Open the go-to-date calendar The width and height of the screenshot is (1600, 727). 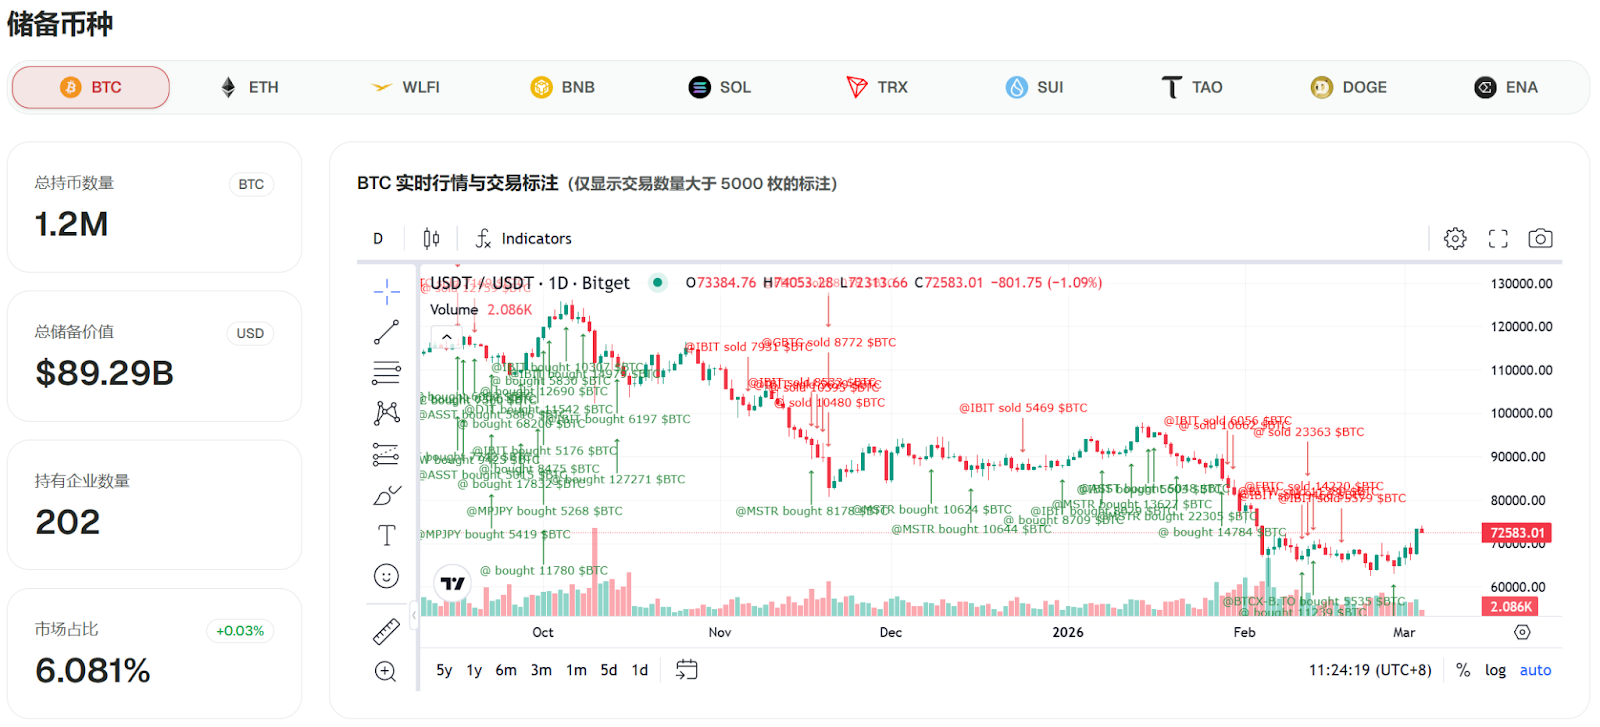click(686, 670)
